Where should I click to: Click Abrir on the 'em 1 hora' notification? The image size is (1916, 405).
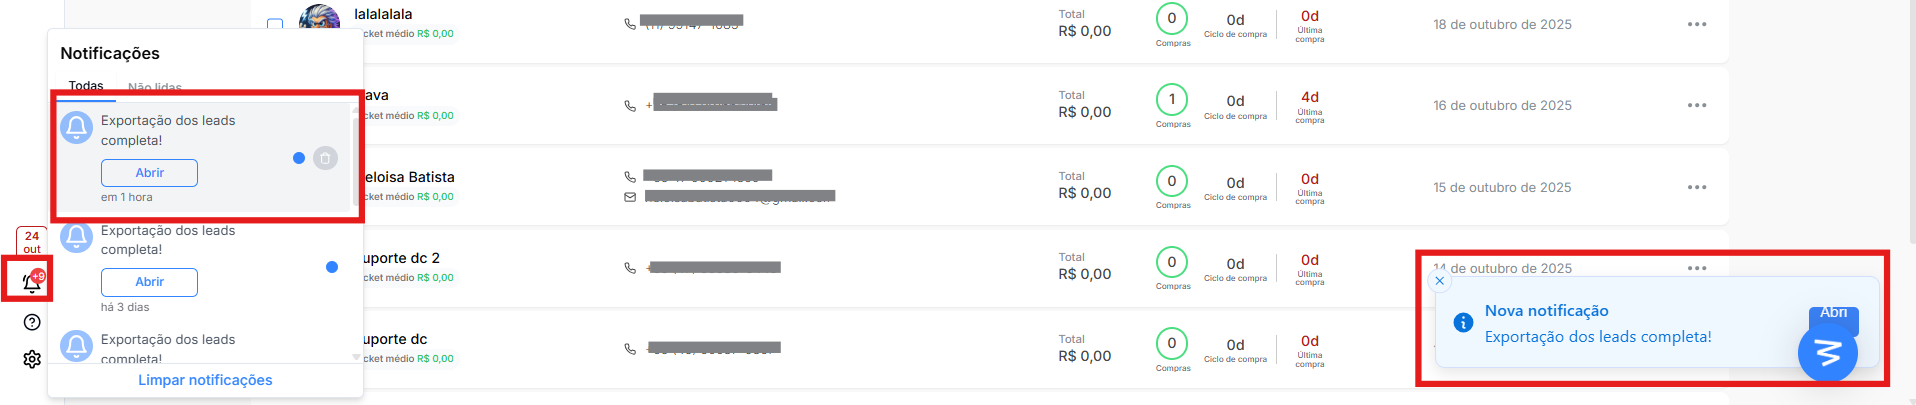(x=149, y=173)
